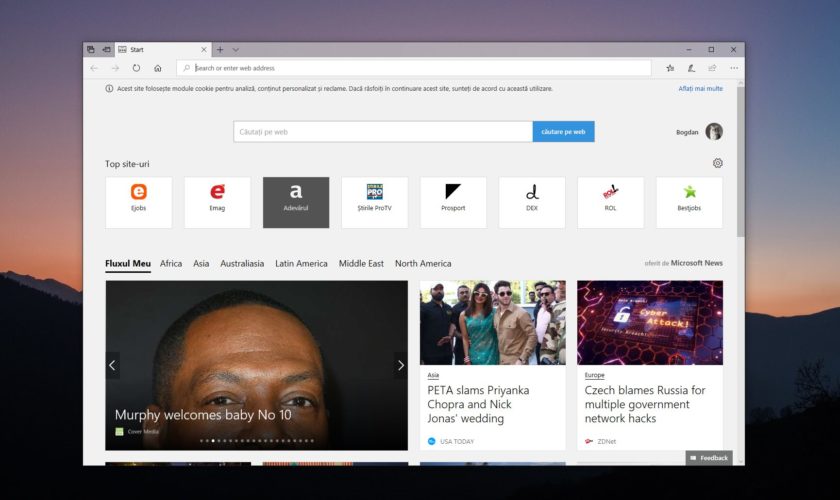
Task: Open a new tab with plus button
Action: click(220, 49)
